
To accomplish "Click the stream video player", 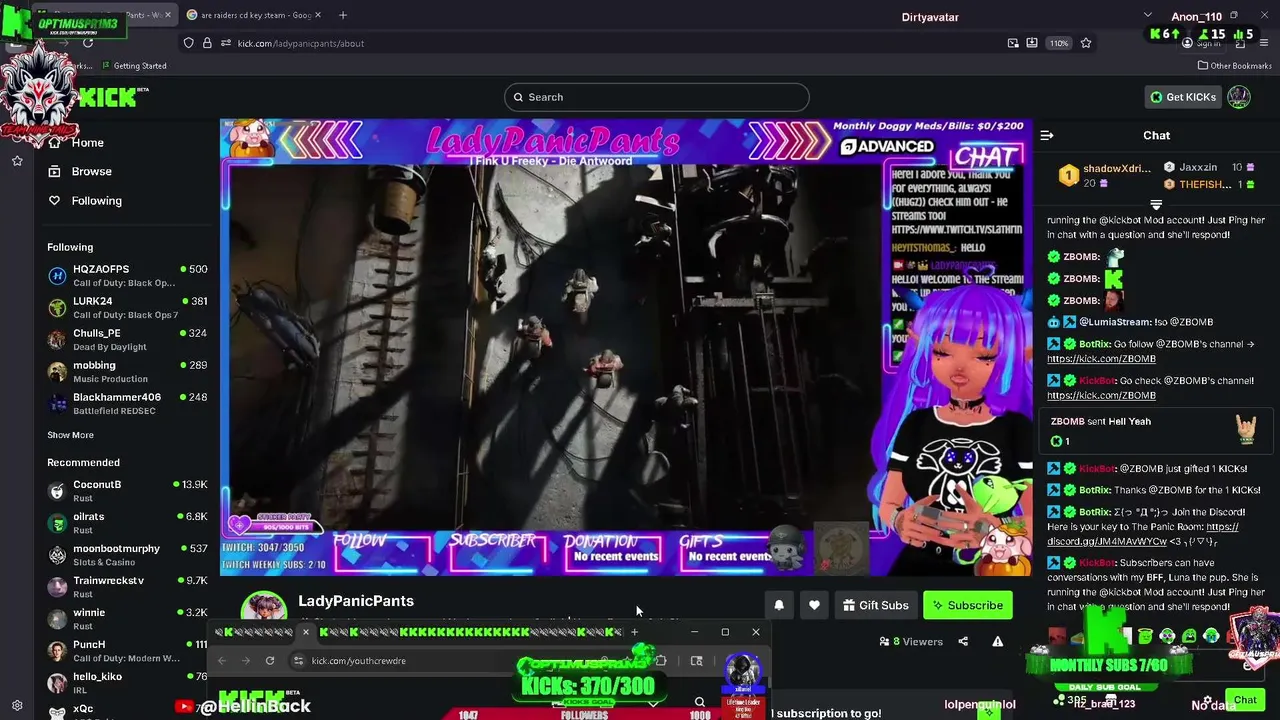I will tap(626, 347).
